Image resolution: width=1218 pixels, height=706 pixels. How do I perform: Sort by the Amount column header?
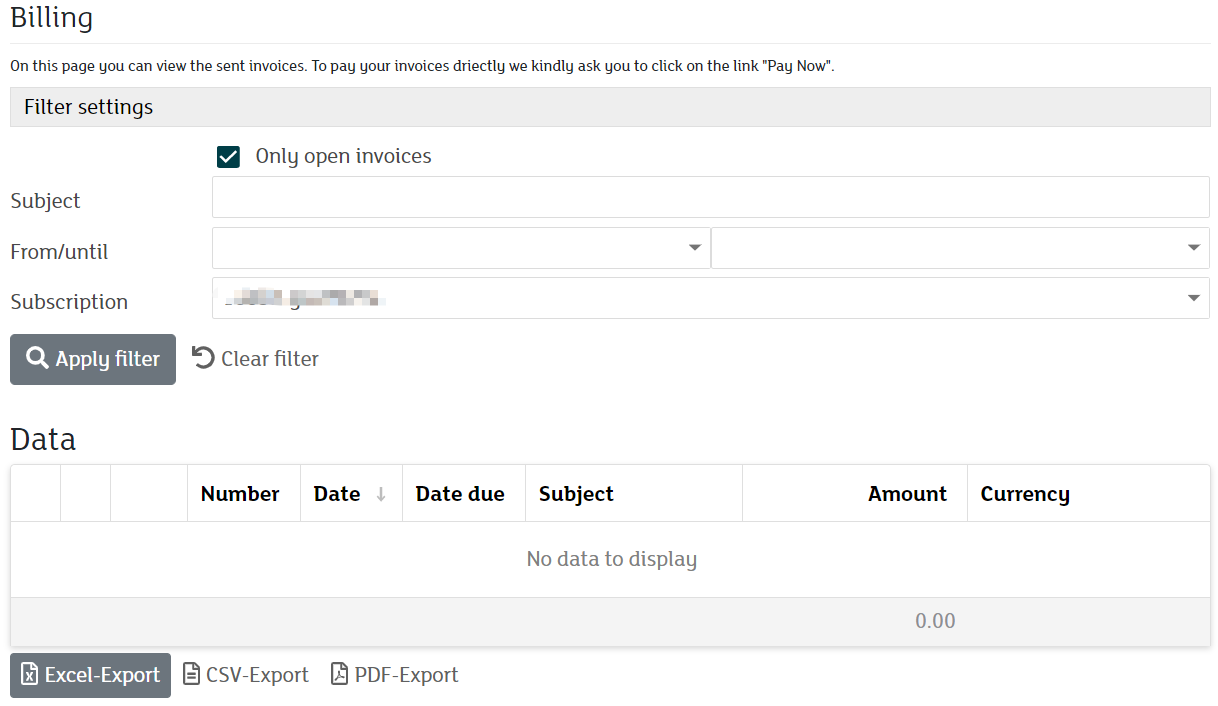907,494
